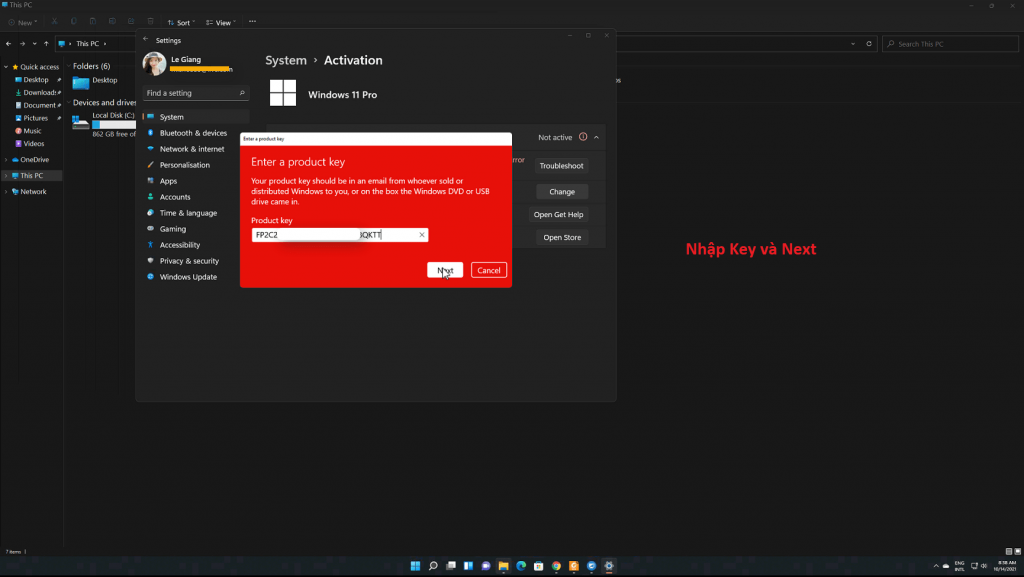
Task: Open the Sort dropdown menu
Action: click(x=181, y=20)
